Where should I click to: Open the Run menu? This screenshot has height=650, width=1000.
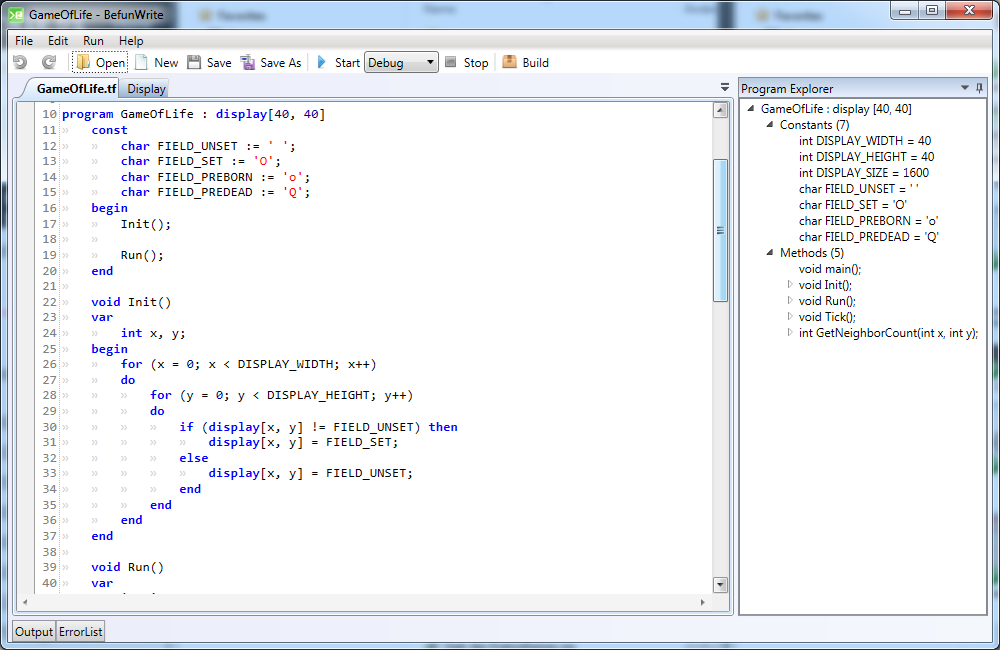tap(93, 41)
